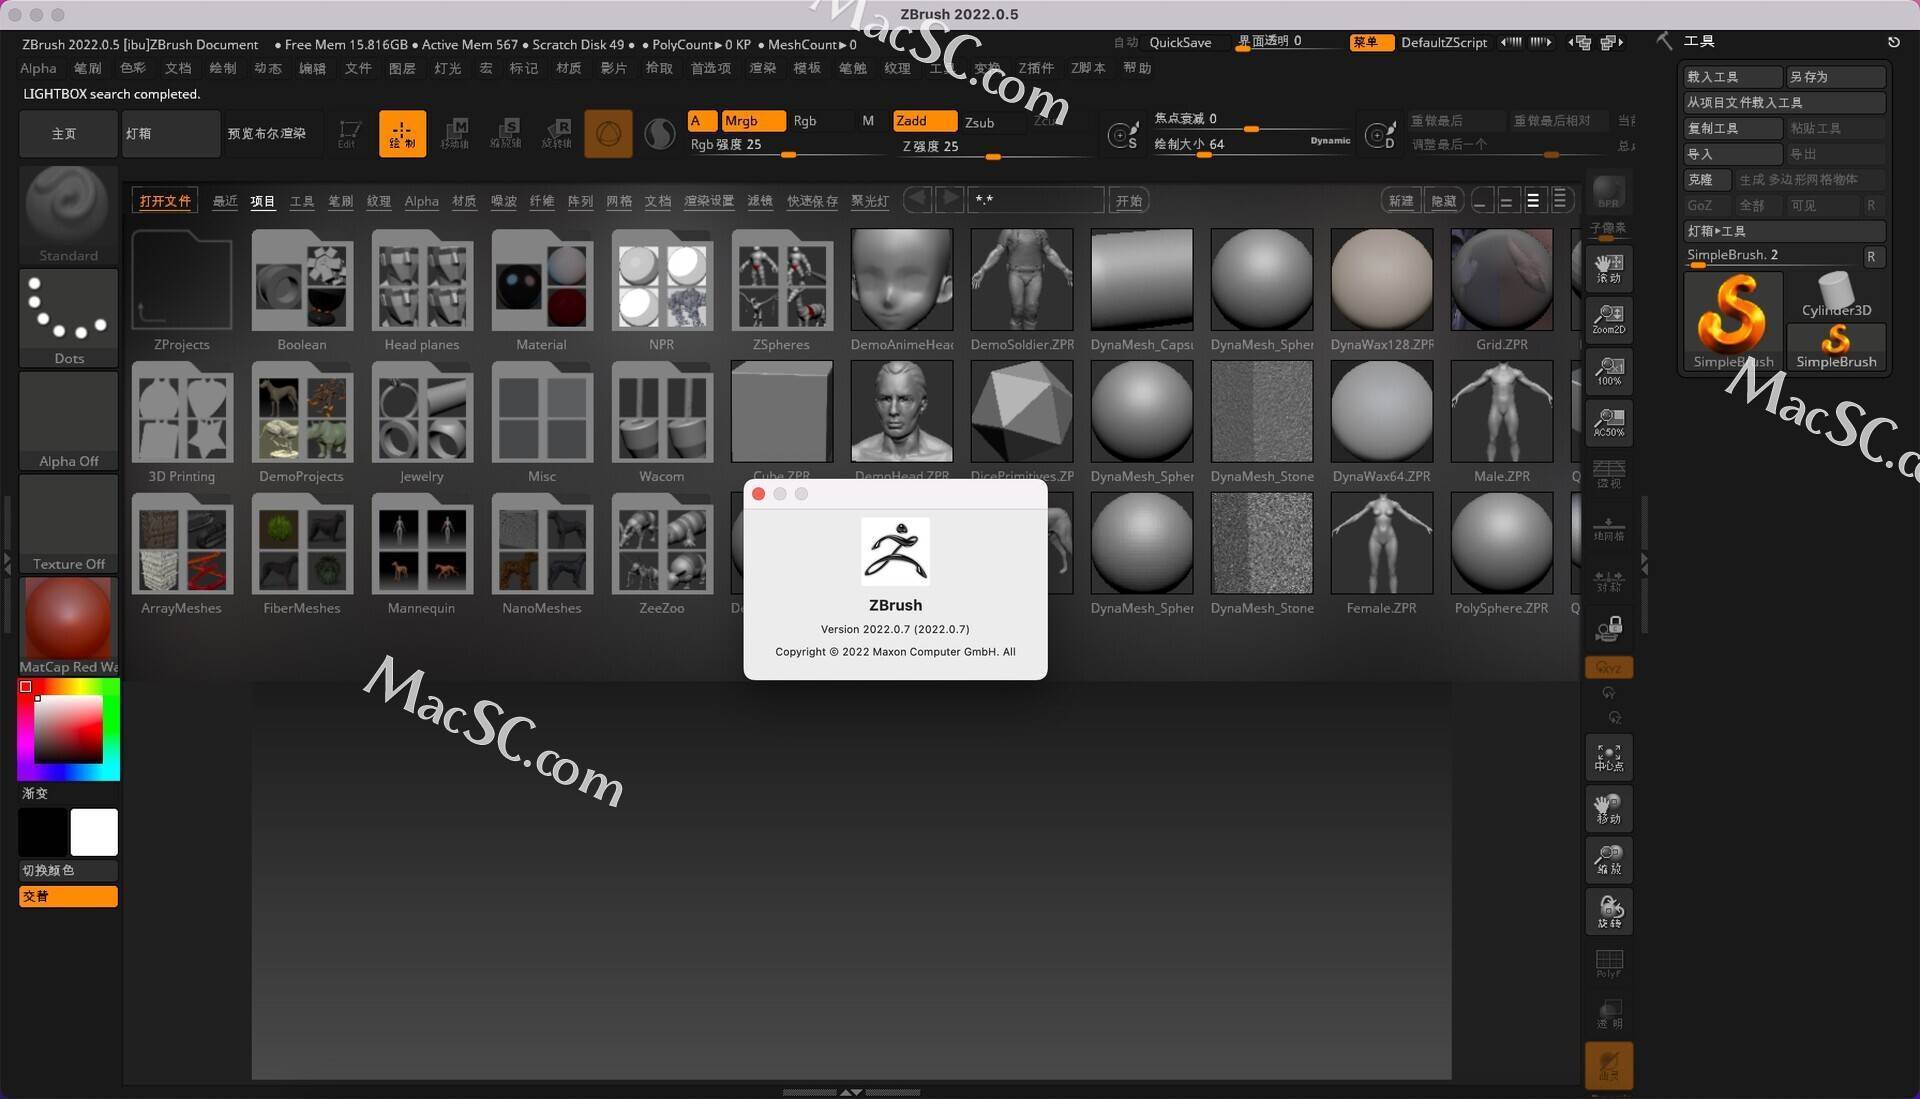Click the 克隆 clone button

tap(1708, 180)
